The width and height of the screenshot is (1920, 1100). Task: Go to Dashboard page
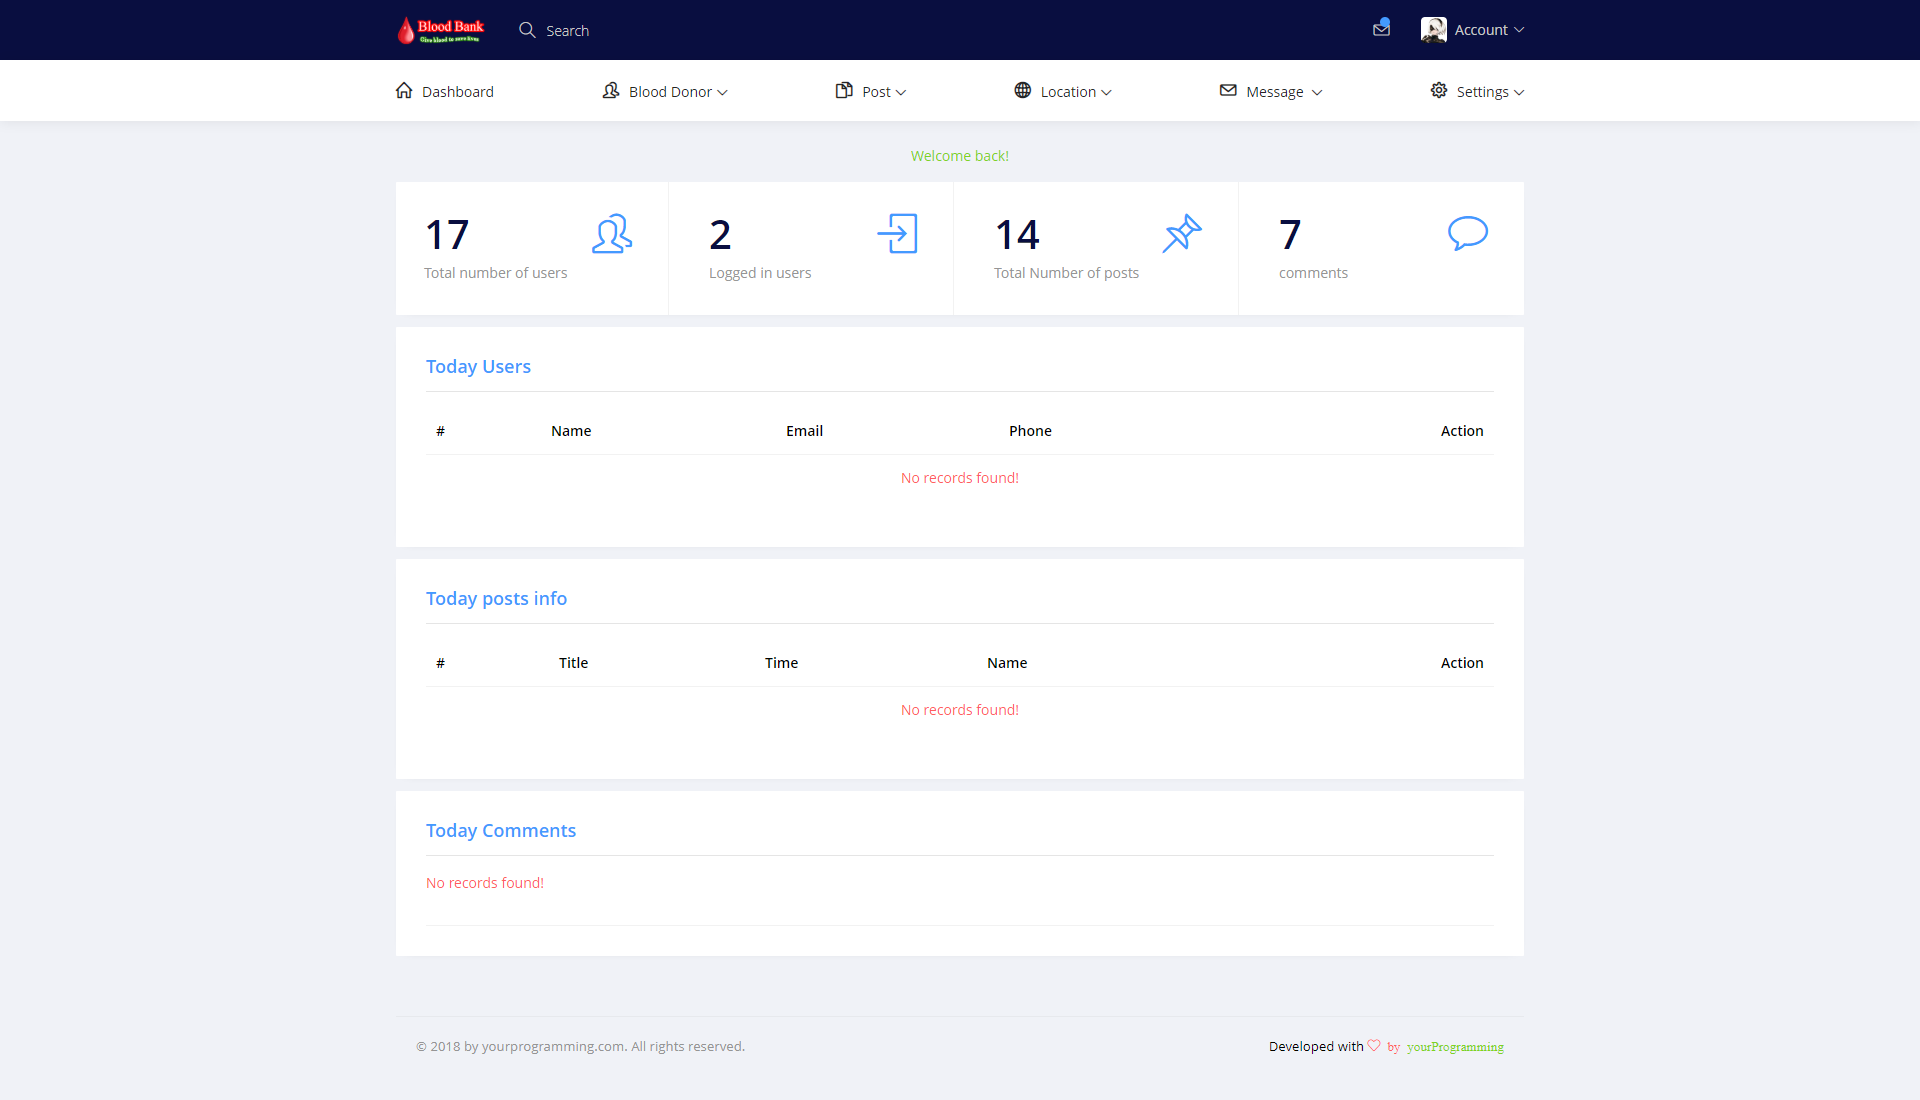point(458,92)
